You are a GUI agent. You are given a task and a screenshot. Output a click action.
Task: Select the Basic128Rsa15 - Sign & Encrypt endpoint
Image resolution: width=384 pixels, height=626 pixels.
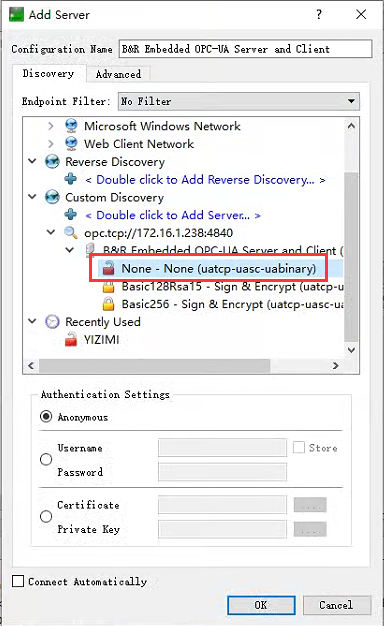click(232, 287)
